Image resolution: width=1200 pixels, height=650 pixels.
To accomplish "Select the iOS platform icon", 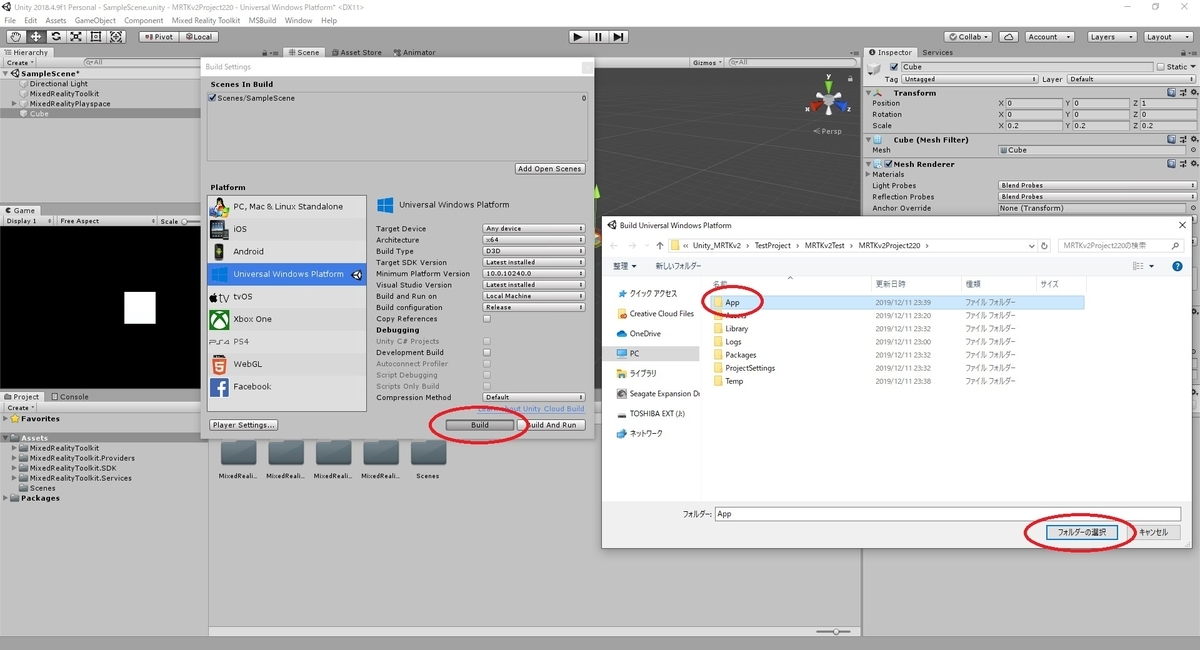I will click(x=219, y=229).
